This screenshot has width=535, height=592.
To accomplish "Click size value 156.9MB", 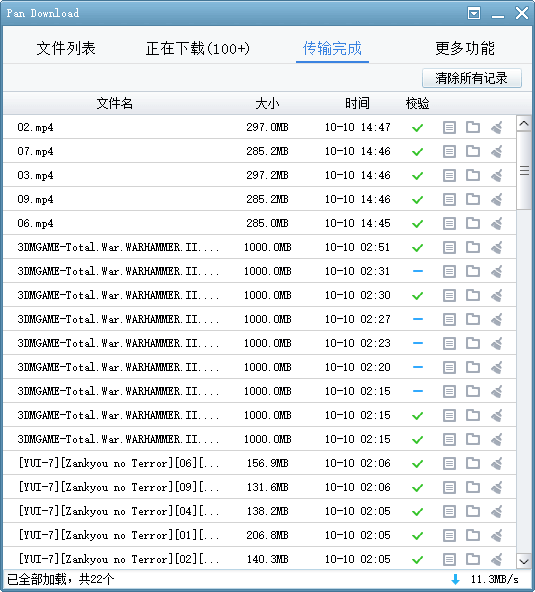I will [267, 463].
